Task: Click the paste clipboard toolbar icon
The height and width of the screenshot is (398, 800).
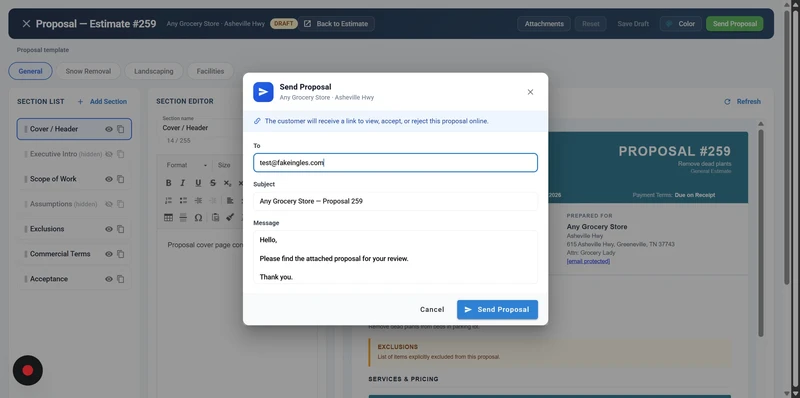Action: (x=215, y=217)
